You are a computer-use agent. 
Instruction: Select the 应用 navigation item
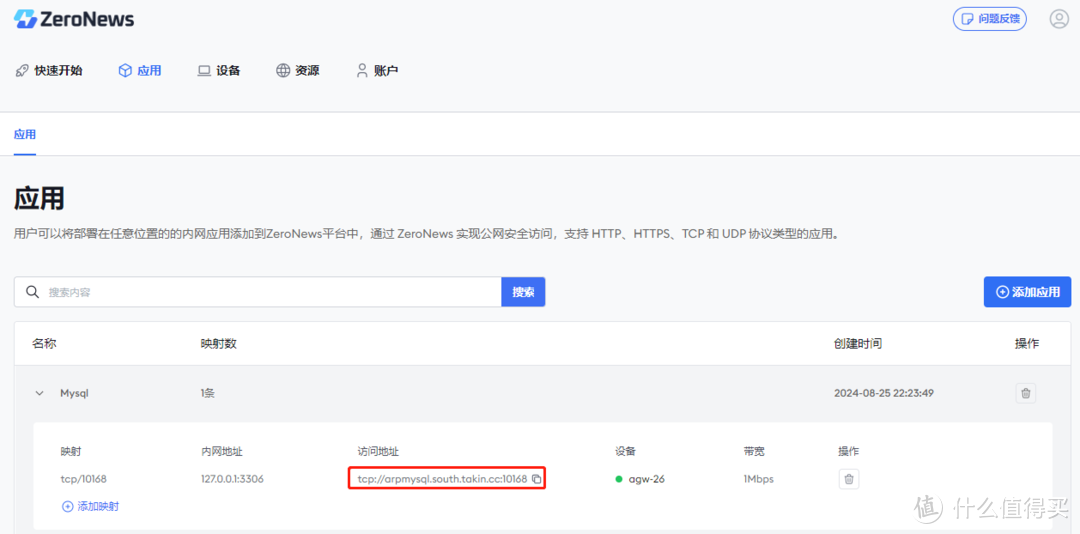[140, 70]
